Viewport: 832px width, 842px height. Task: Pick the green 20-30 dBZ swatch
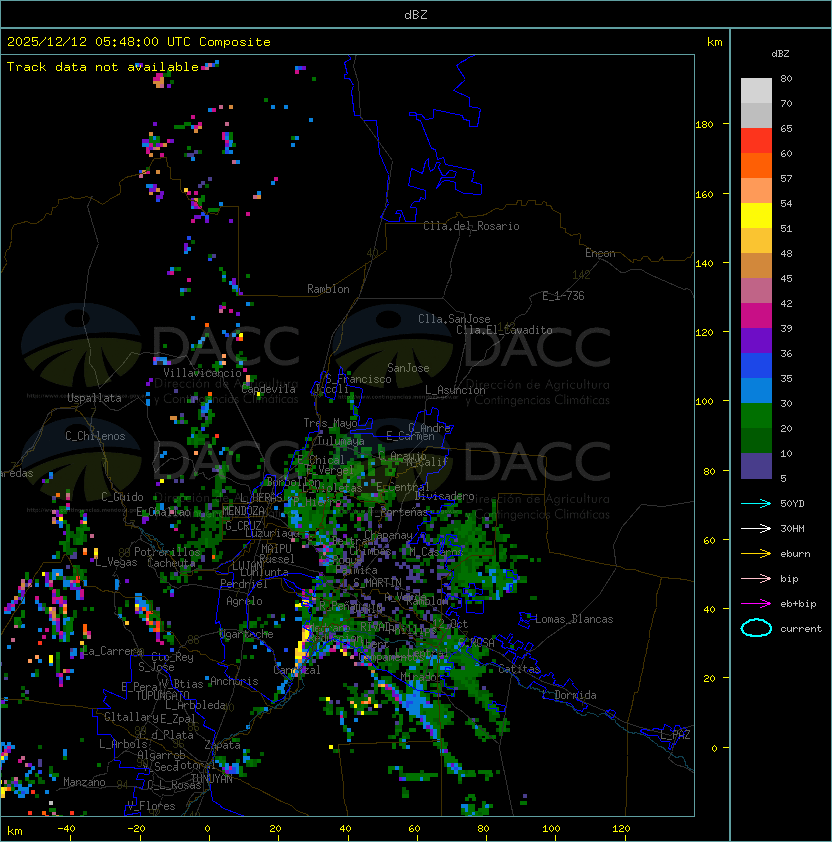pos(756,416)
